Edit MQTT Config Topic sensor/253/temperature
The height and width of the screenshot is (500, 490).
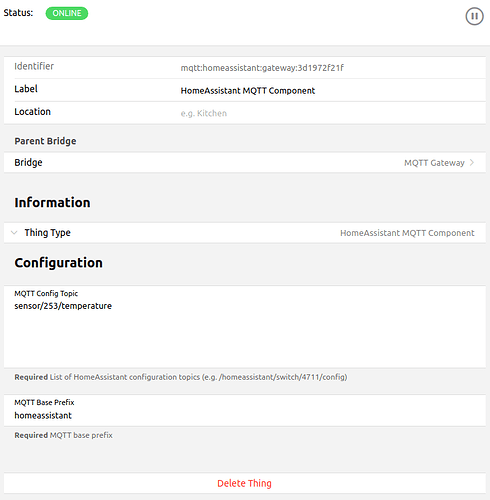click(245, 327)
